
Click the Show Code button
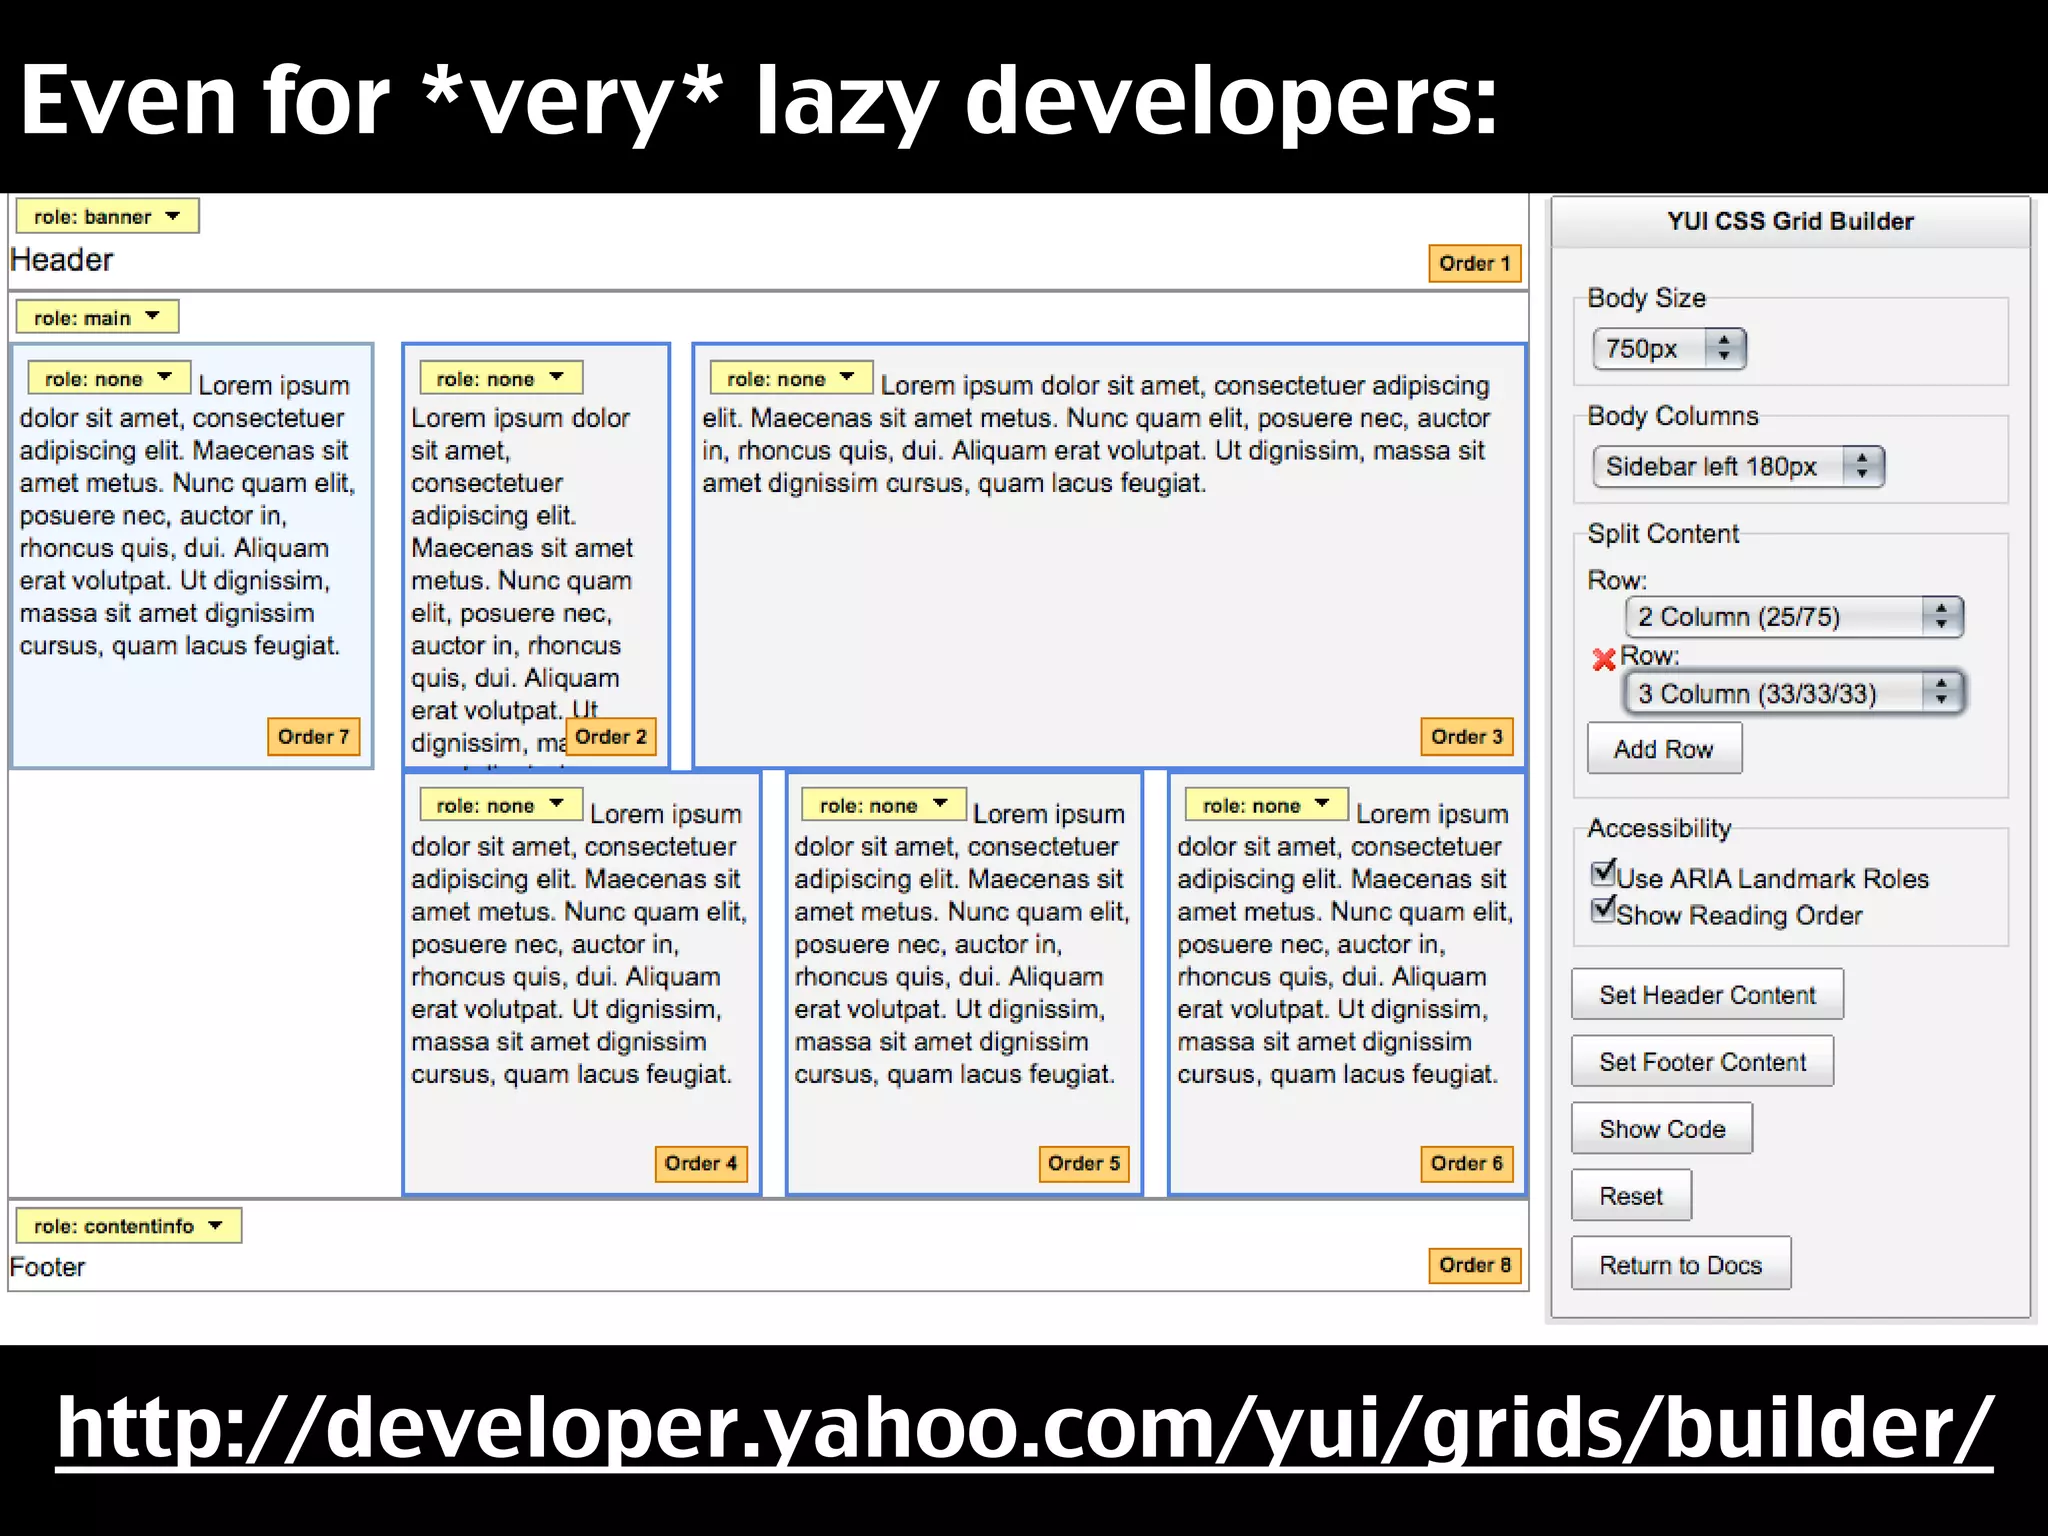(x=1661, y=1129)
